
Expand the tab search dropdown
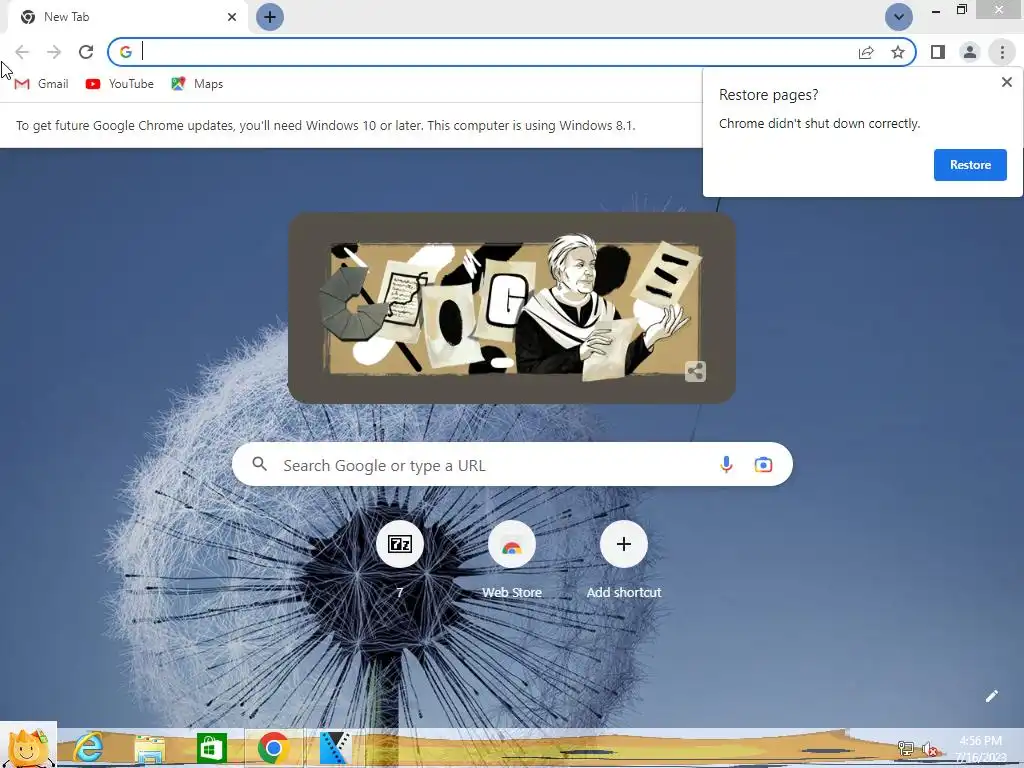pyautogui.click(x=899, y=17)
